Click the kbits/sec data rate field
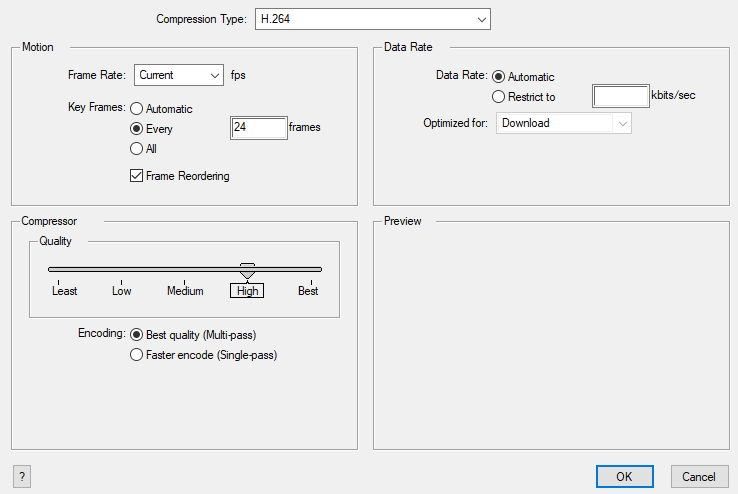The image size is (738, 494). [x=620, y=97]
